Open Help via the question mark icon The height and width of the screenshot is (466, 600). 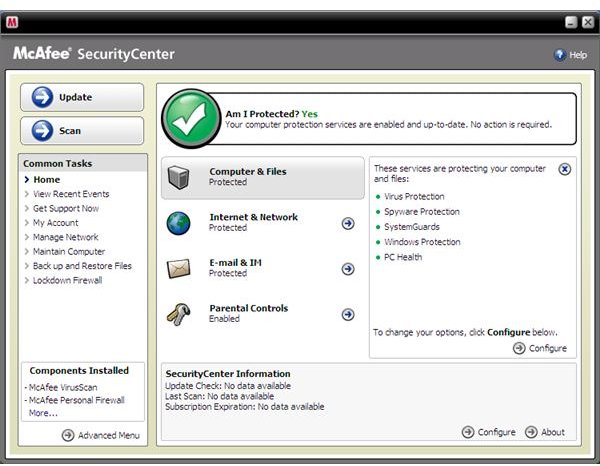click(x=560, y=55)
